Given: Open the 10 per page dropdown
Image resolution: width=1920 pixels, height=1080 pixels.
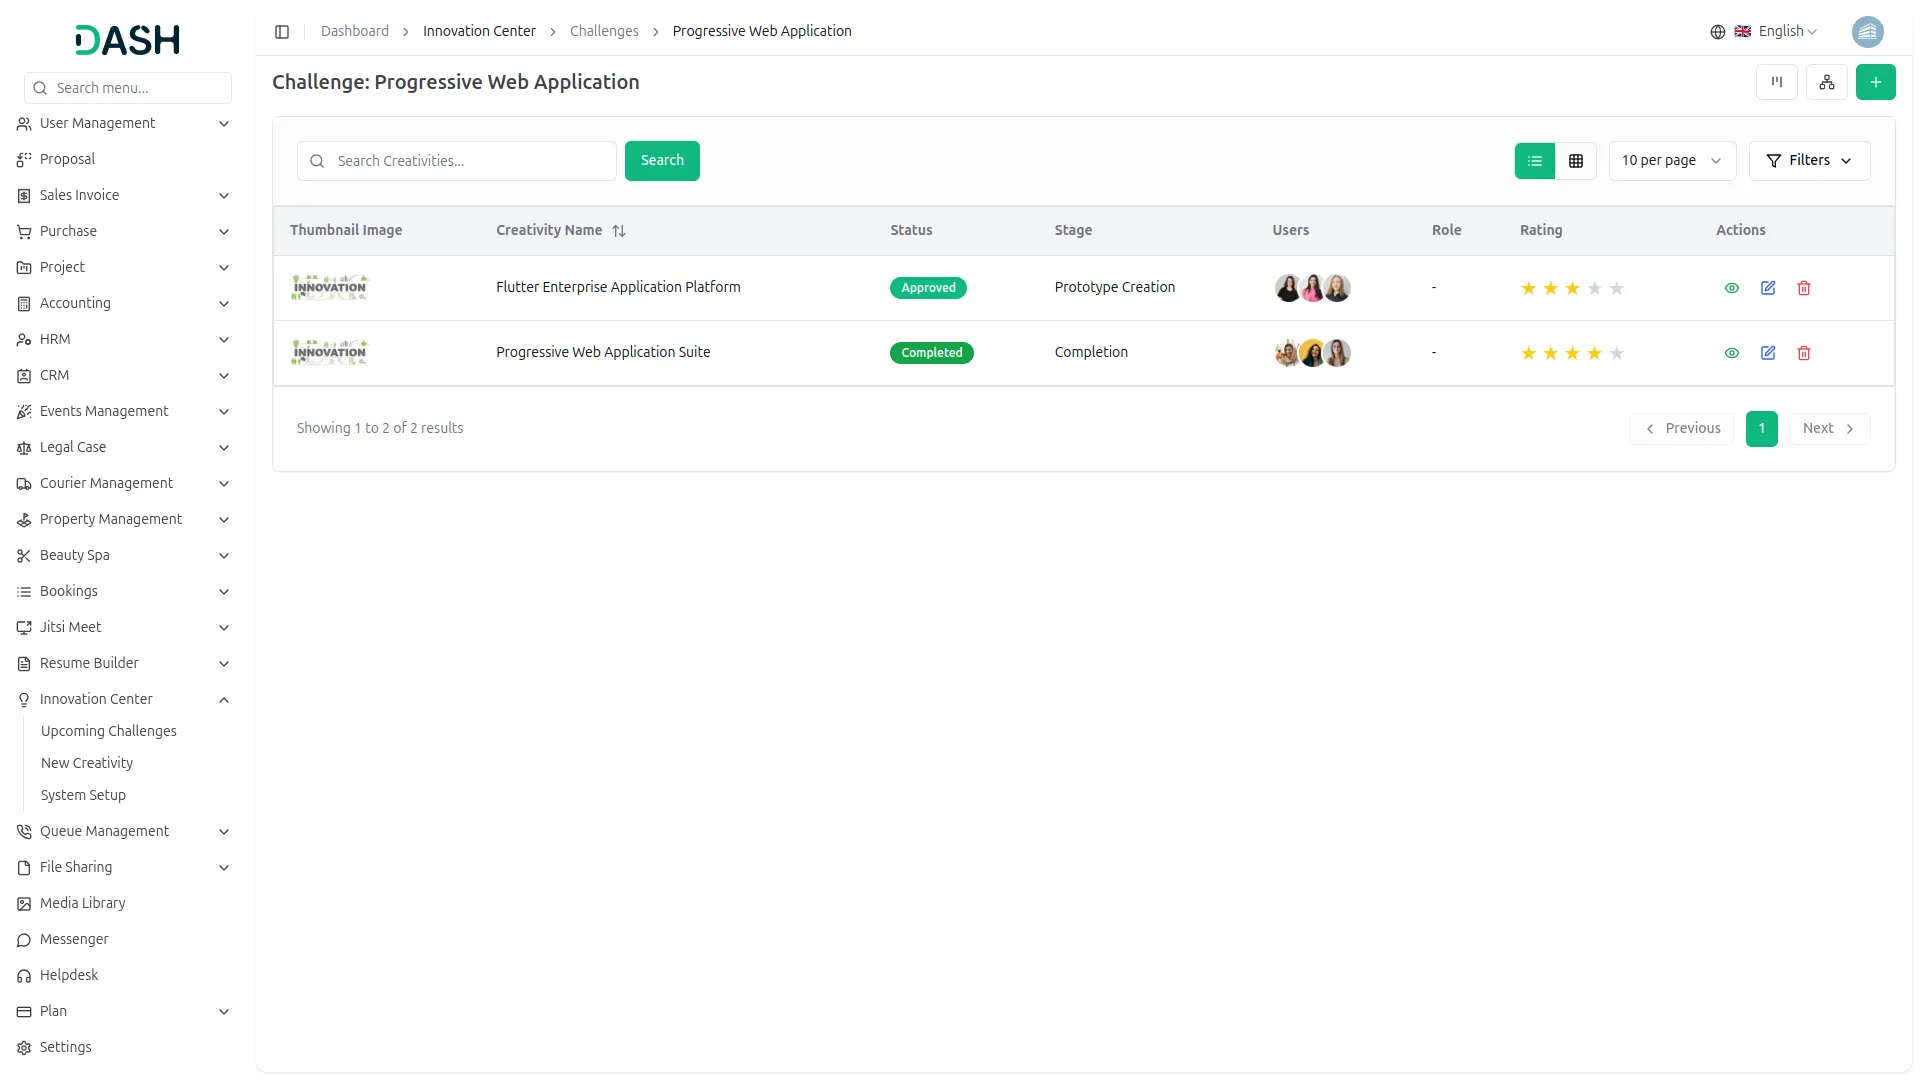Looking at the screenshot, I should [1671, 161].
